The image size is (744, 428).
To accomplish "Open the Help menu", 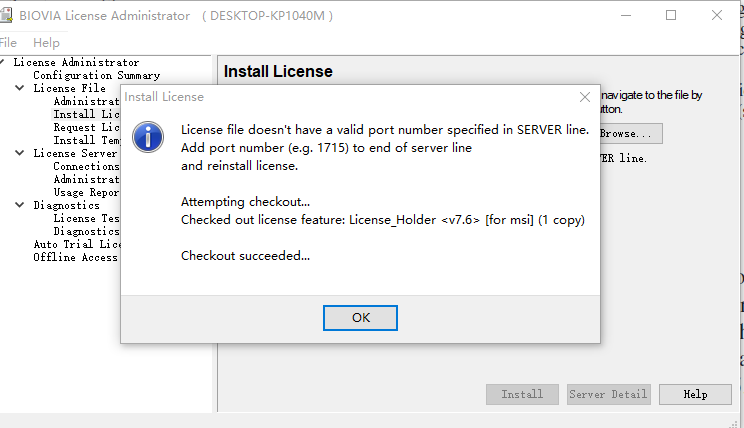I will [46, 43].
